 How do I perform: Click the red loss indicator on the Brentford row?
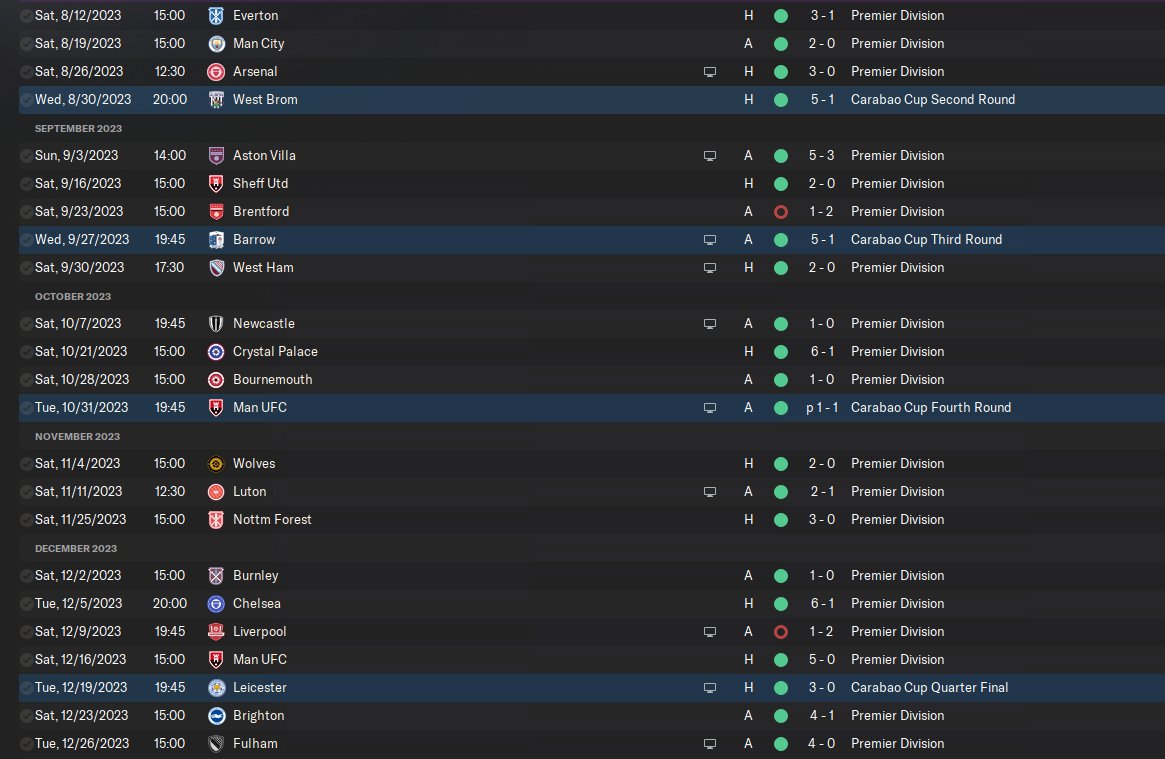pos(781,212)
